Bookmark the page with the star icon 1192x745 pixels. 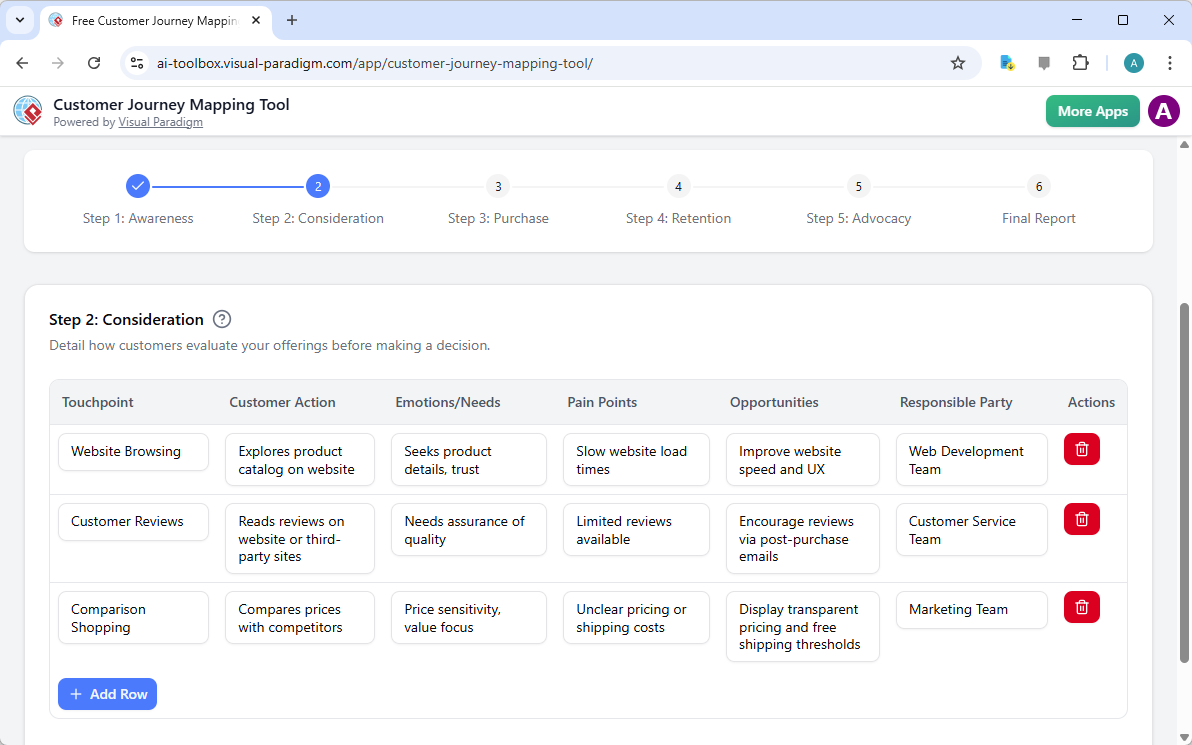tap(958, 62)
